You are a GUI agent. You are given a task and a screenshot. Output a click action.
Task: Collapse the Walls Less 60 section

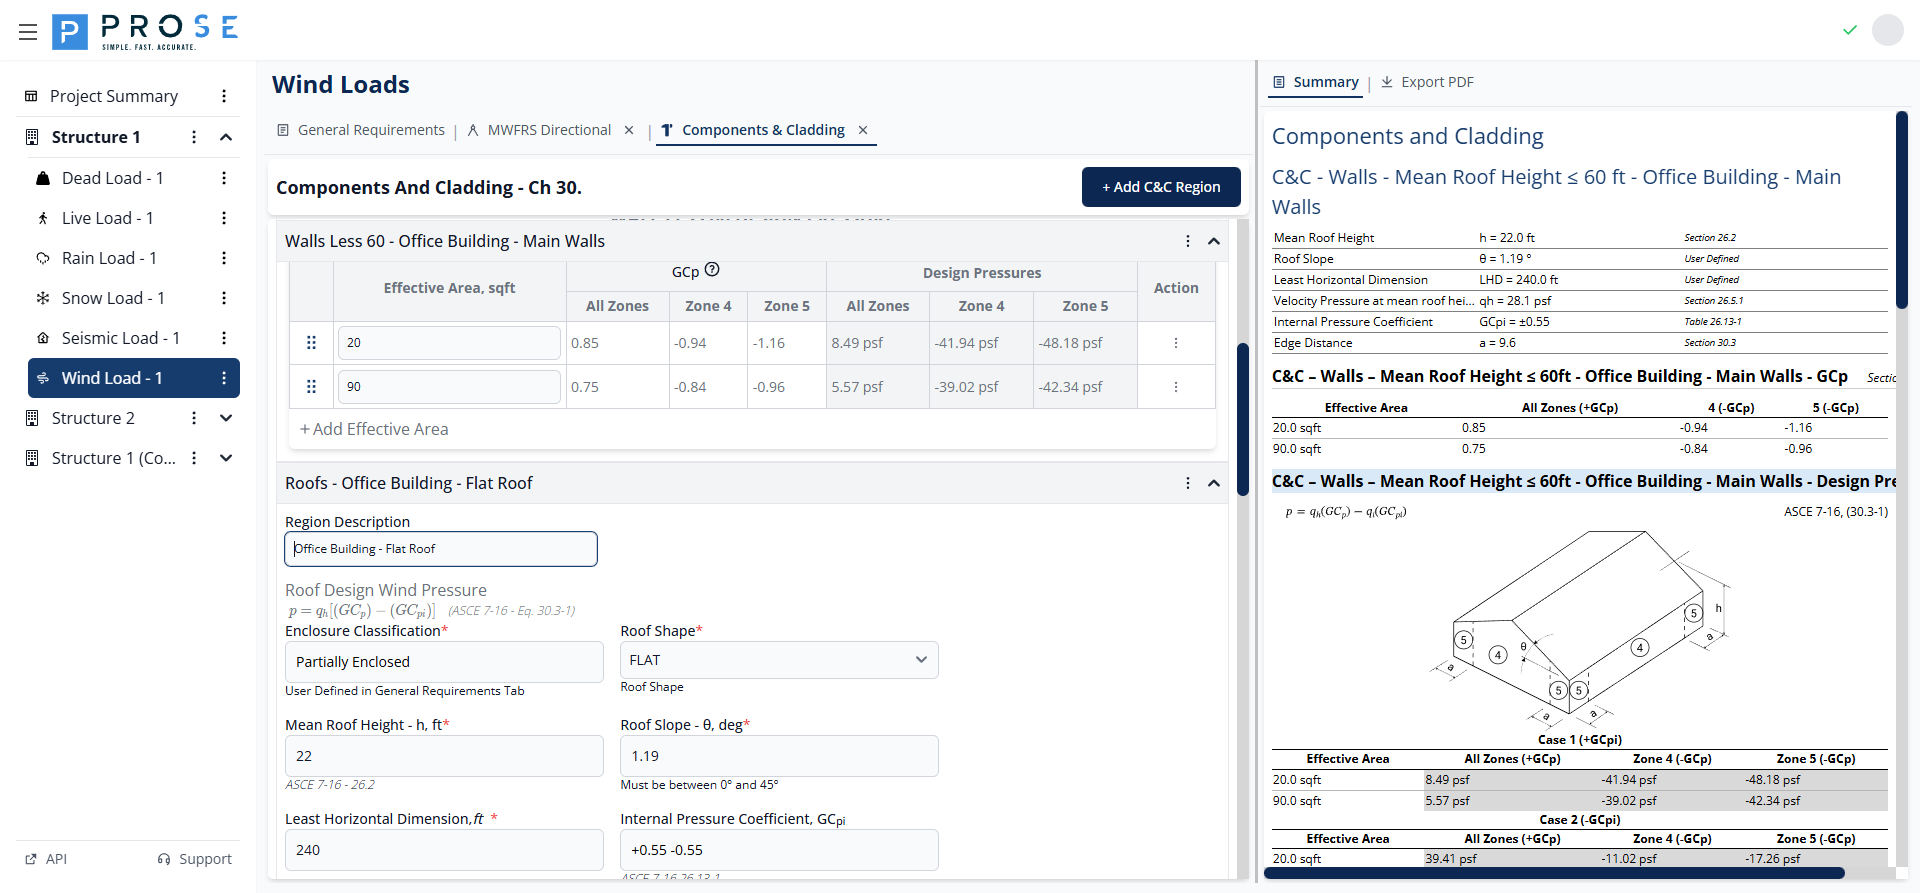[x=1213, y=241]
